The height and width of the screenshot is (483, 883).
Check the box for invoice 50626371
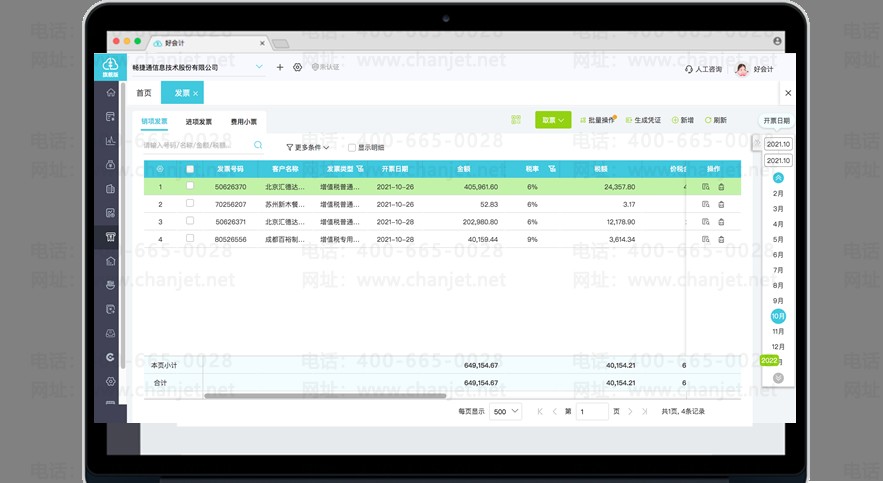point(190,221)
